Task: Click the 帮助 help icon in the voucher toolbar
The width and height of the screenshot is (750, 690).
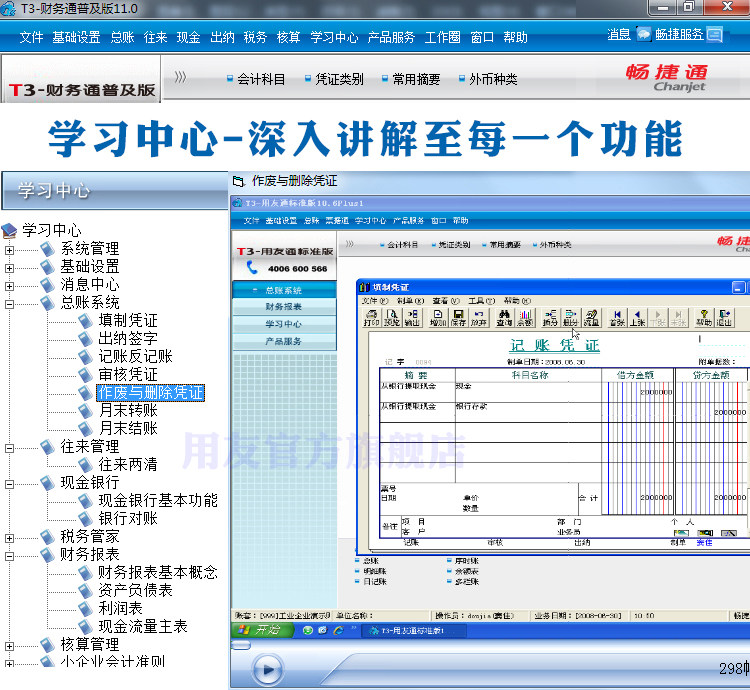Action: (x=704, y=318)
